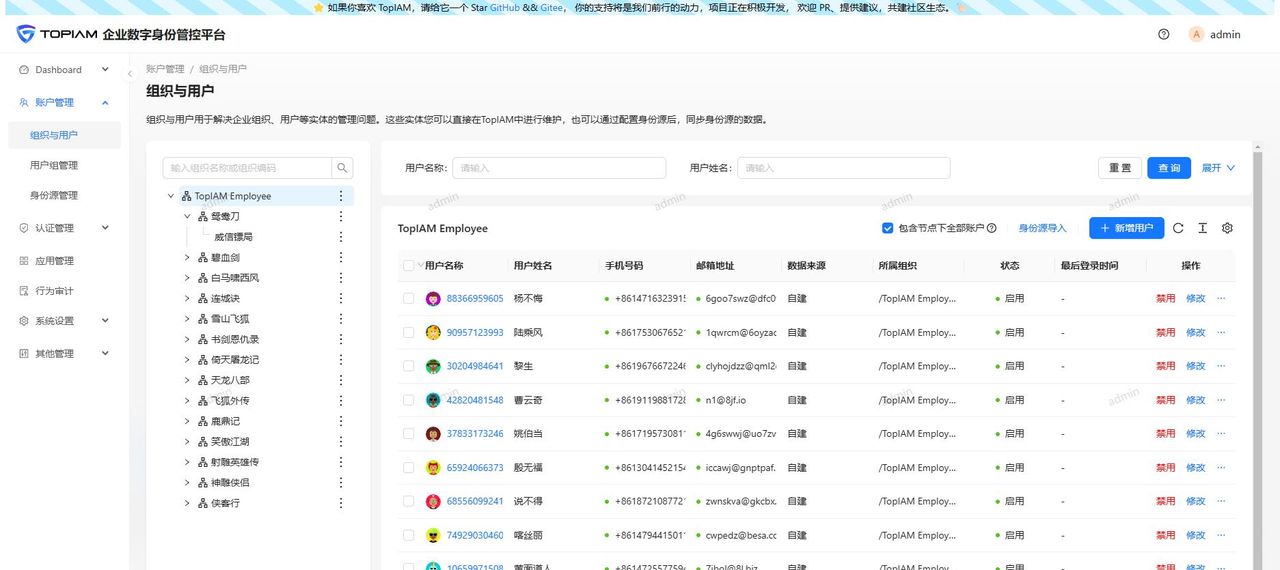
Task: Focus the 用户姓名 input field
Action: [844, 168]
